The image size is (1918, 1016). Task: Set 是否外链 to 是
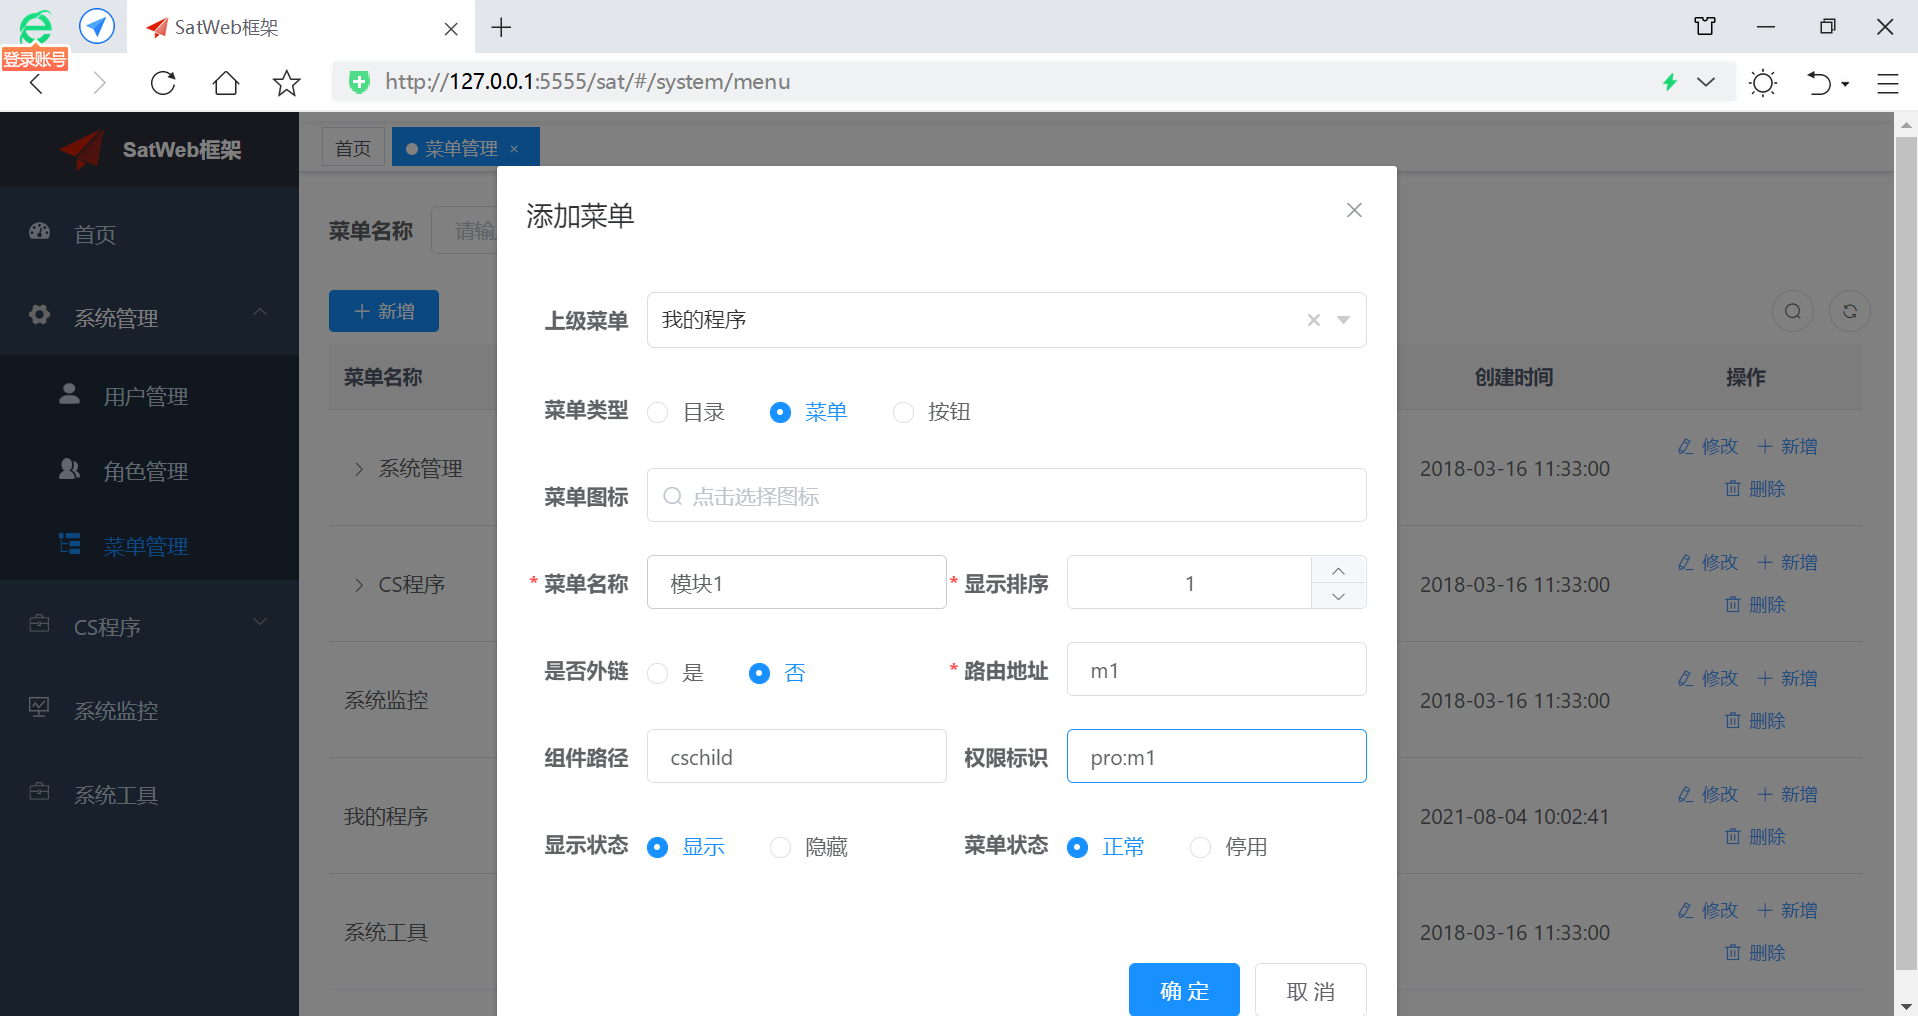pyautogui.click(x=676, y=673)
